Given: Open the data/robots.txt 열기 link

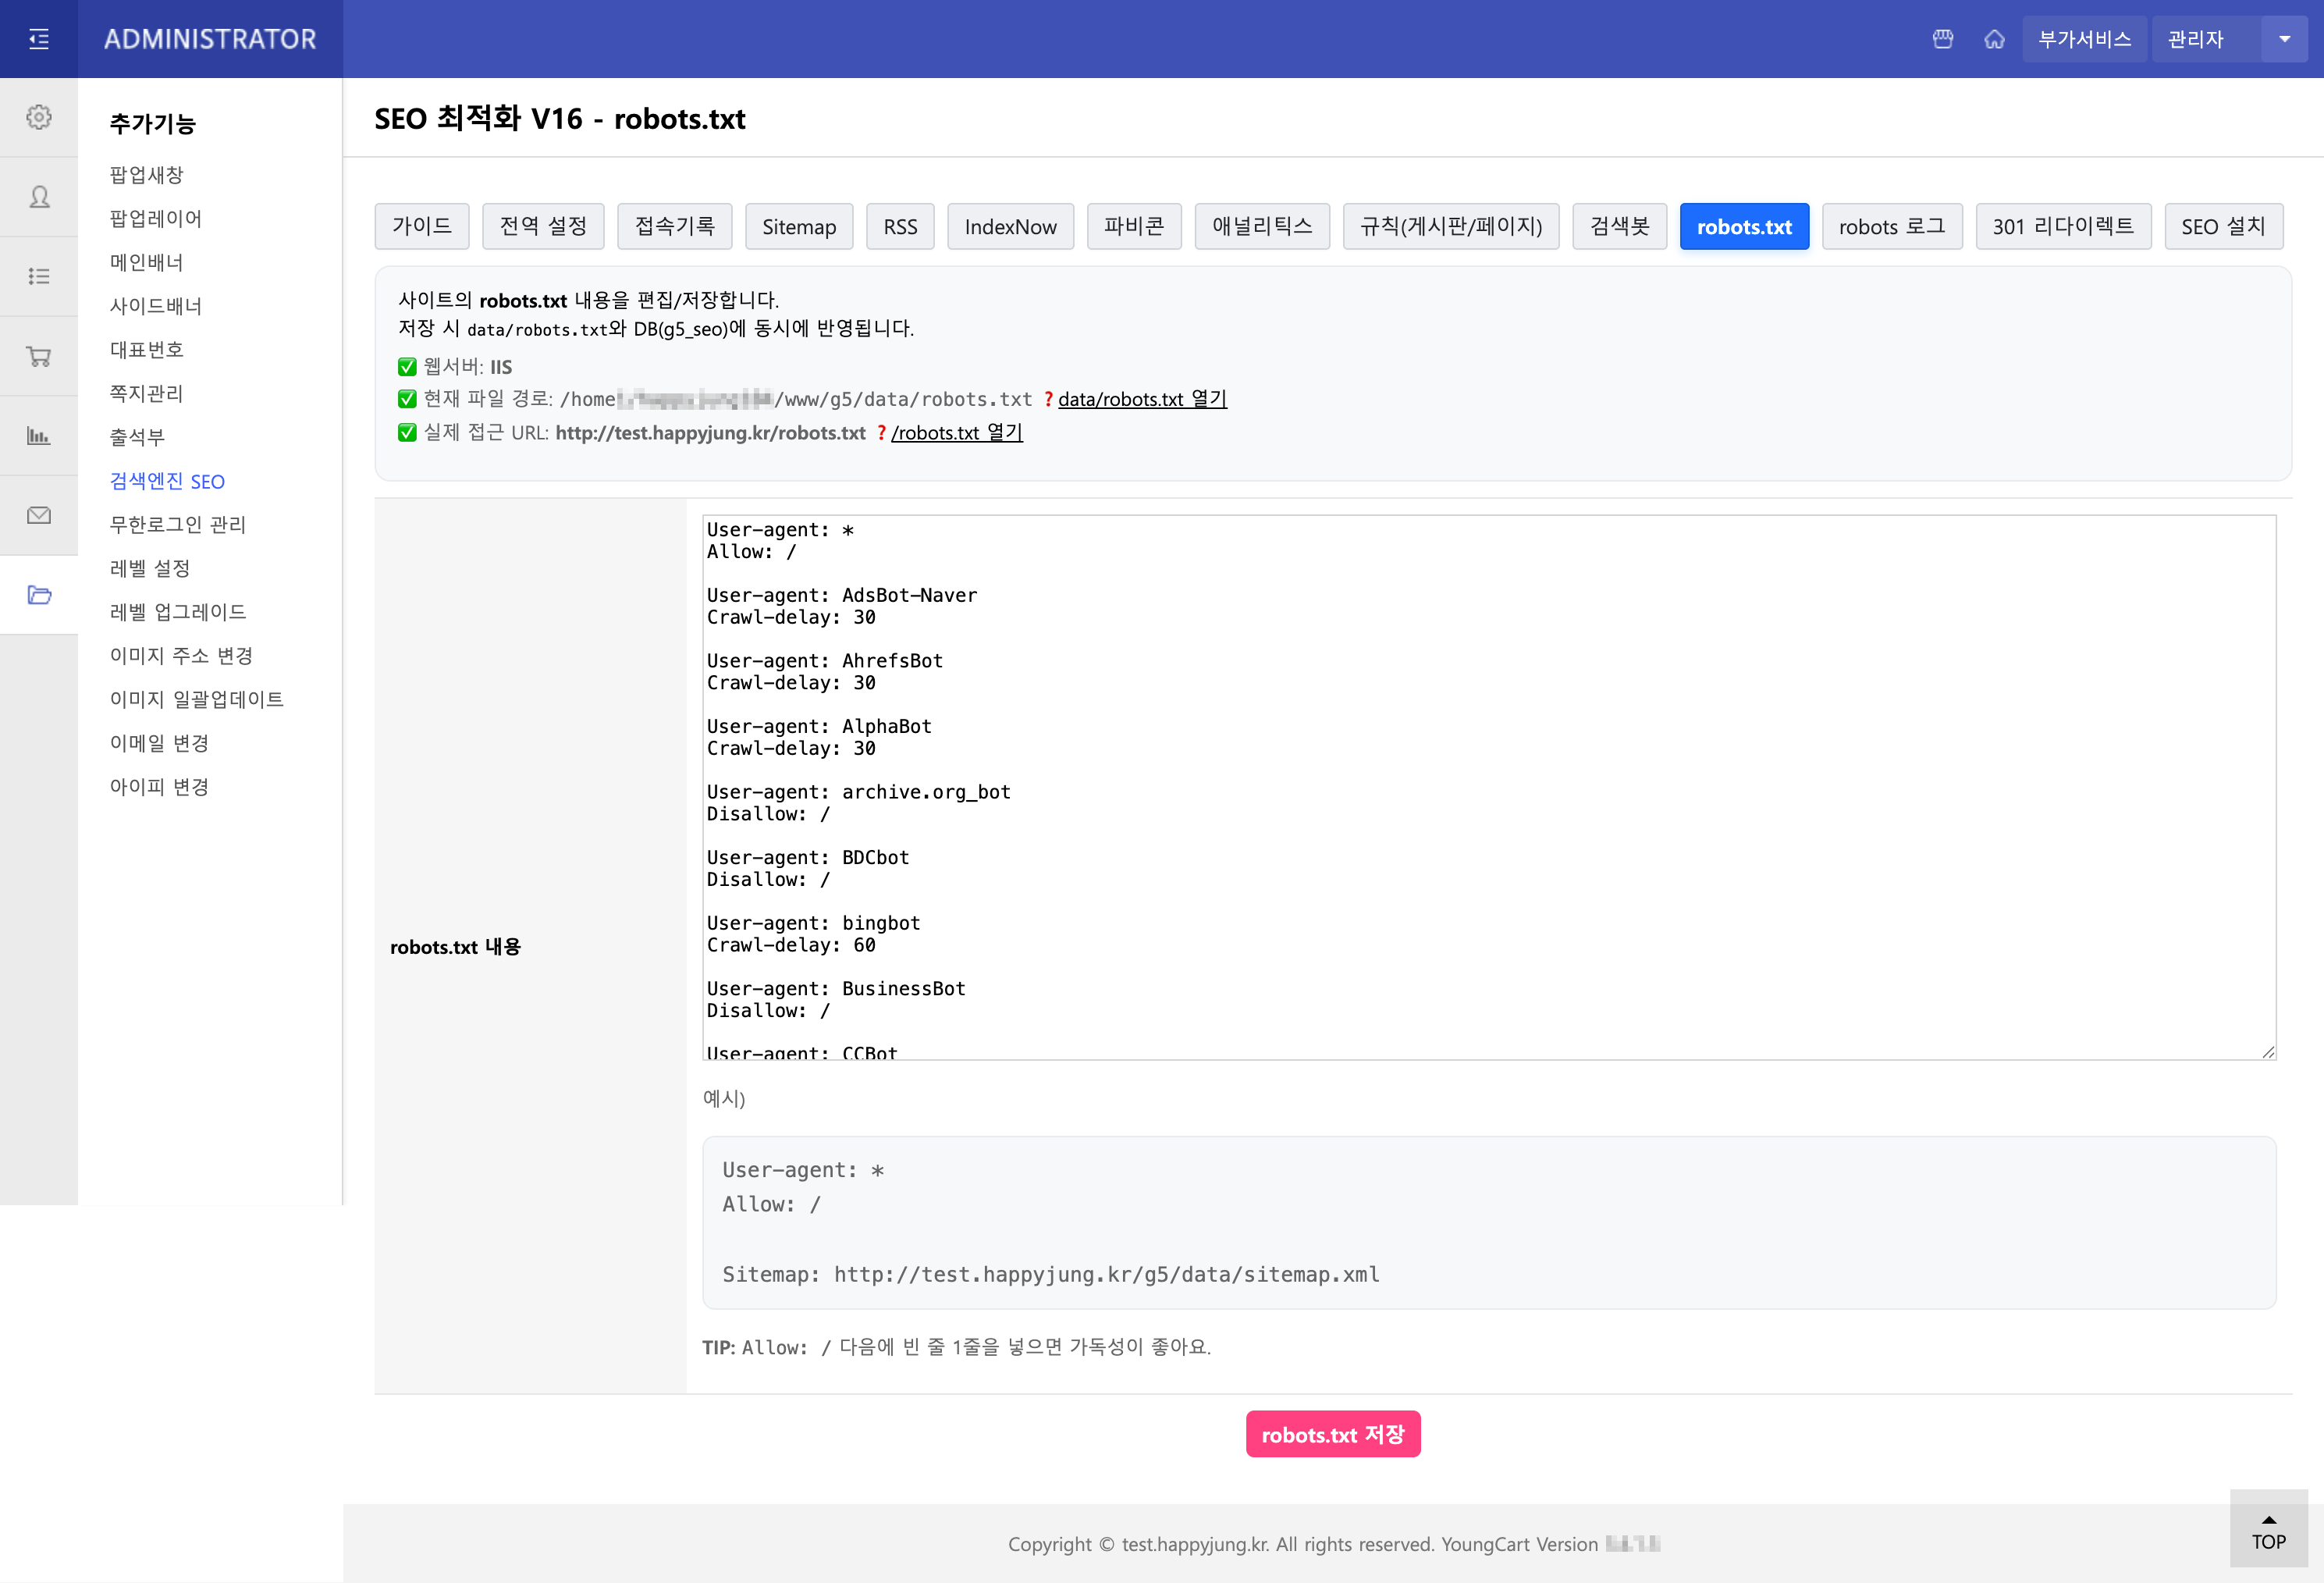Looking at the screenshot, I should pos(1142,399).
